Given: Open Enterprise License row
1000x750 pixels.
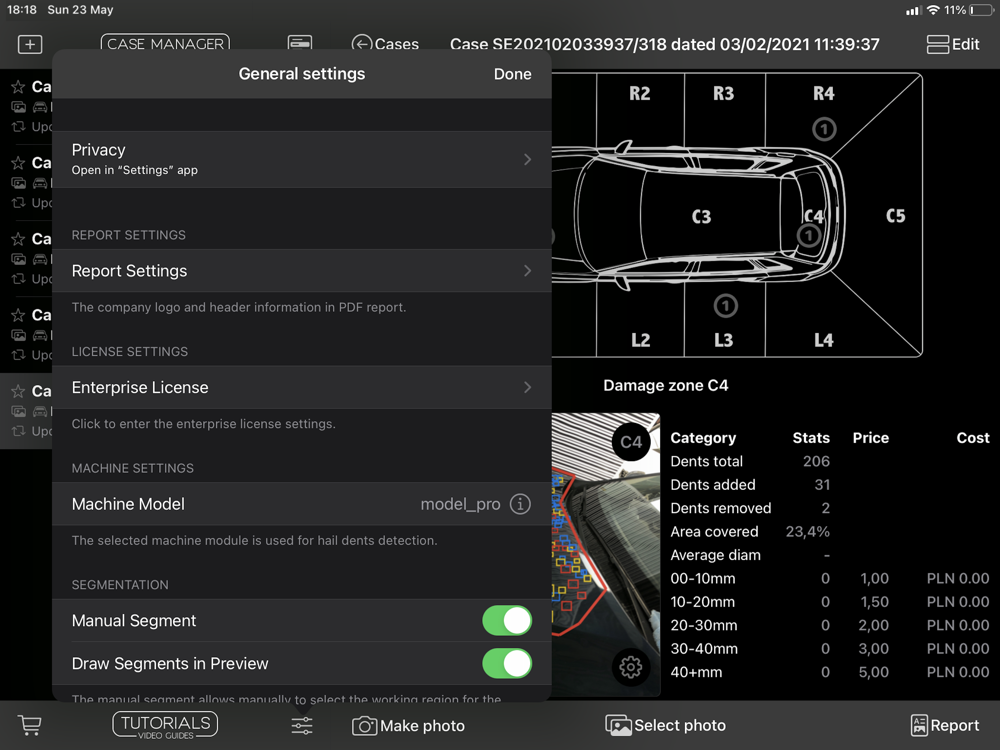Looking at the screenshot, I should point(302,387).
